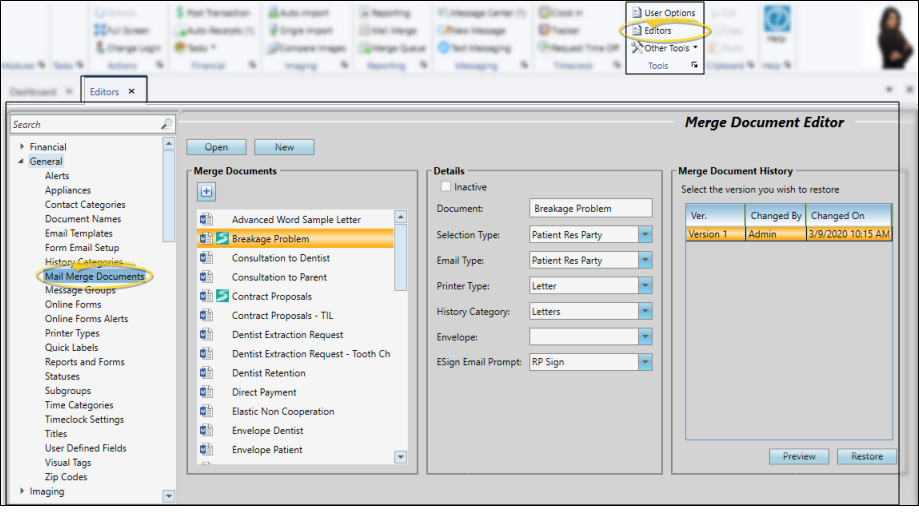
Task: Click the User Options icon in Tools
Action: [637, 13]
